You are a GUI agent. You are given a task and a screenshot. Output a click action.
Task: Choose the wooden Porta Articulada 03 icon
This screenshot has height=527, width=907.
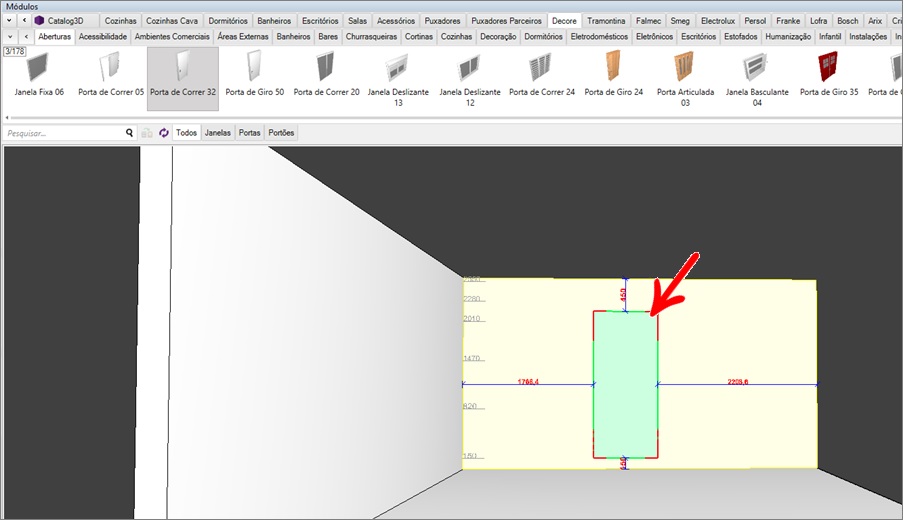coord(685,68)
